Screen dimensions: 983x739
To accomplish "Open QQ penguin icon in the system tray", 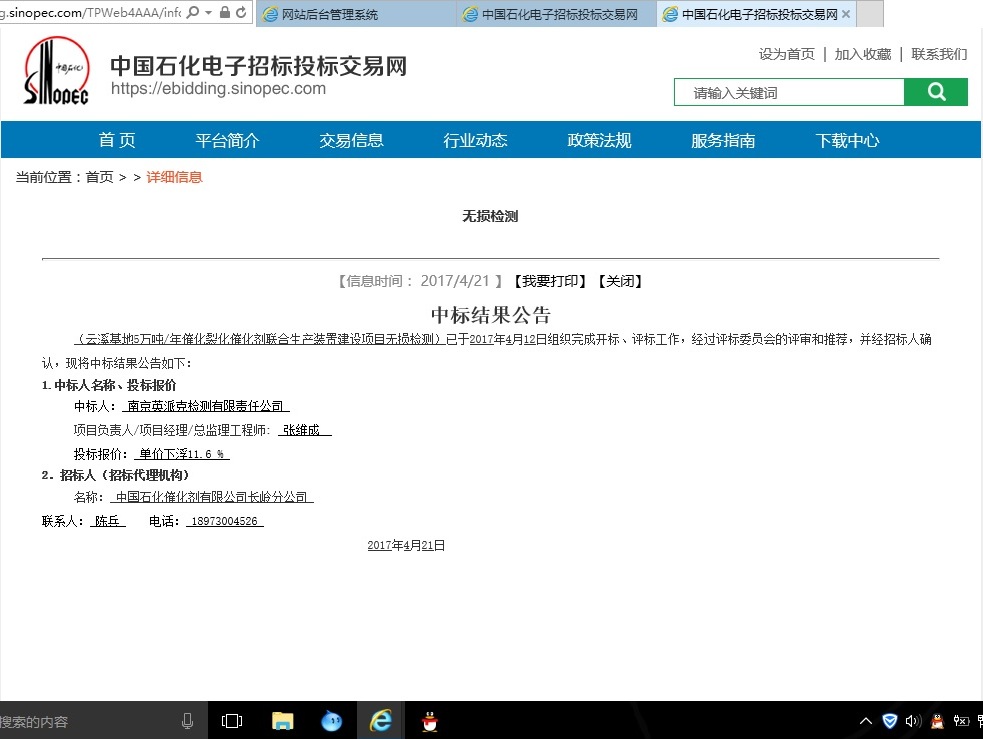I will pyautogui.click(x=936, y=720).
